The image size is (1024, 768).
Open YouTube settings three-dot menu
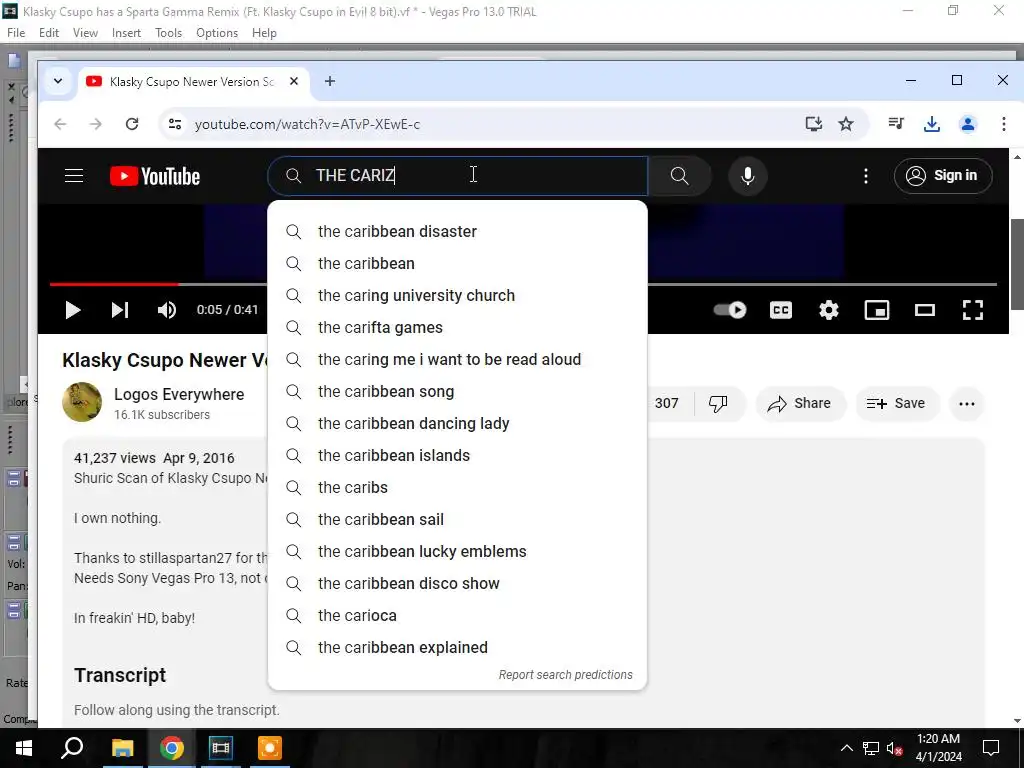(x=866, y=176)
